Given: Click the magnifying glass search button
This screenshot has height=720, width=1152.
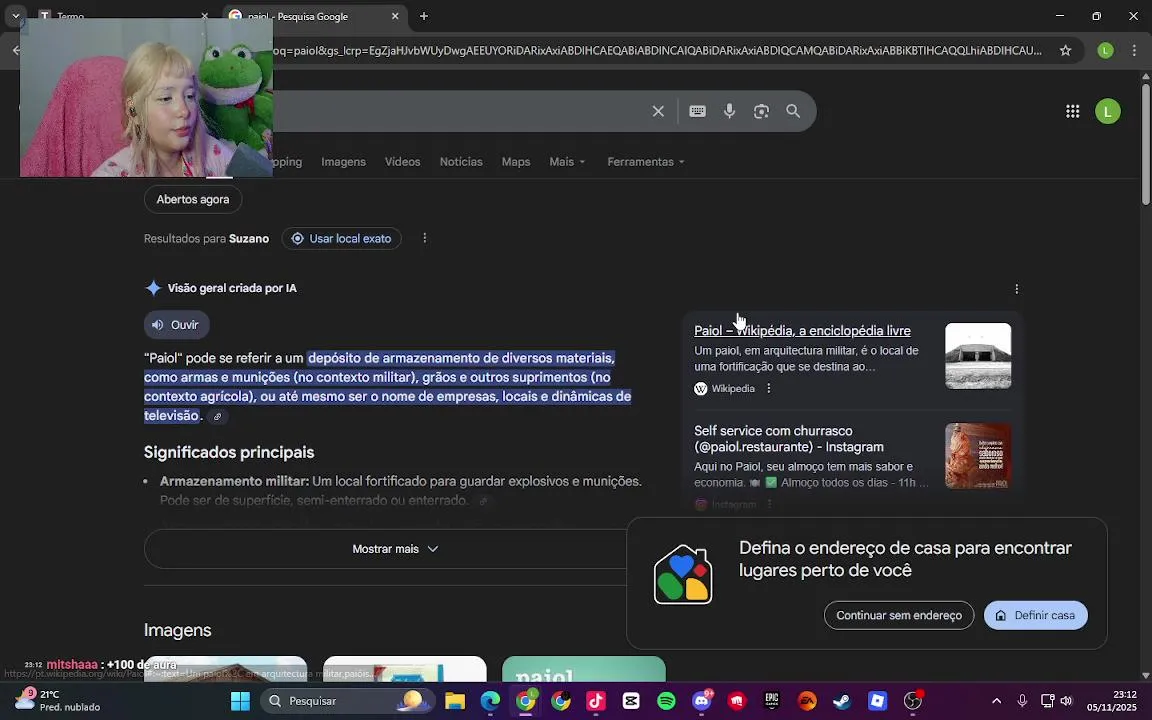Looking at the screenshot, I should pos(793,111).
